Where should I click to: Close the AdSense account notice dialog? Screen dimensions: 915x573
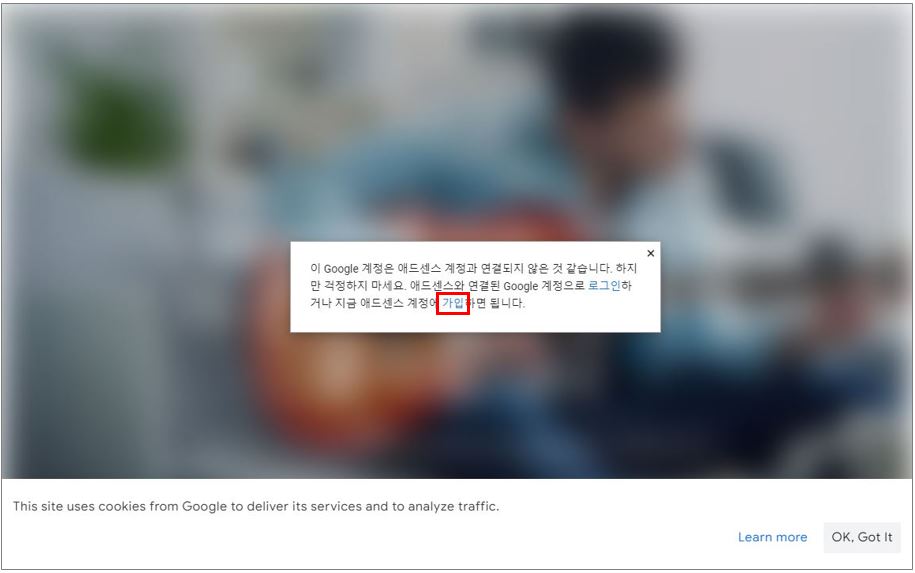(651, 253)
